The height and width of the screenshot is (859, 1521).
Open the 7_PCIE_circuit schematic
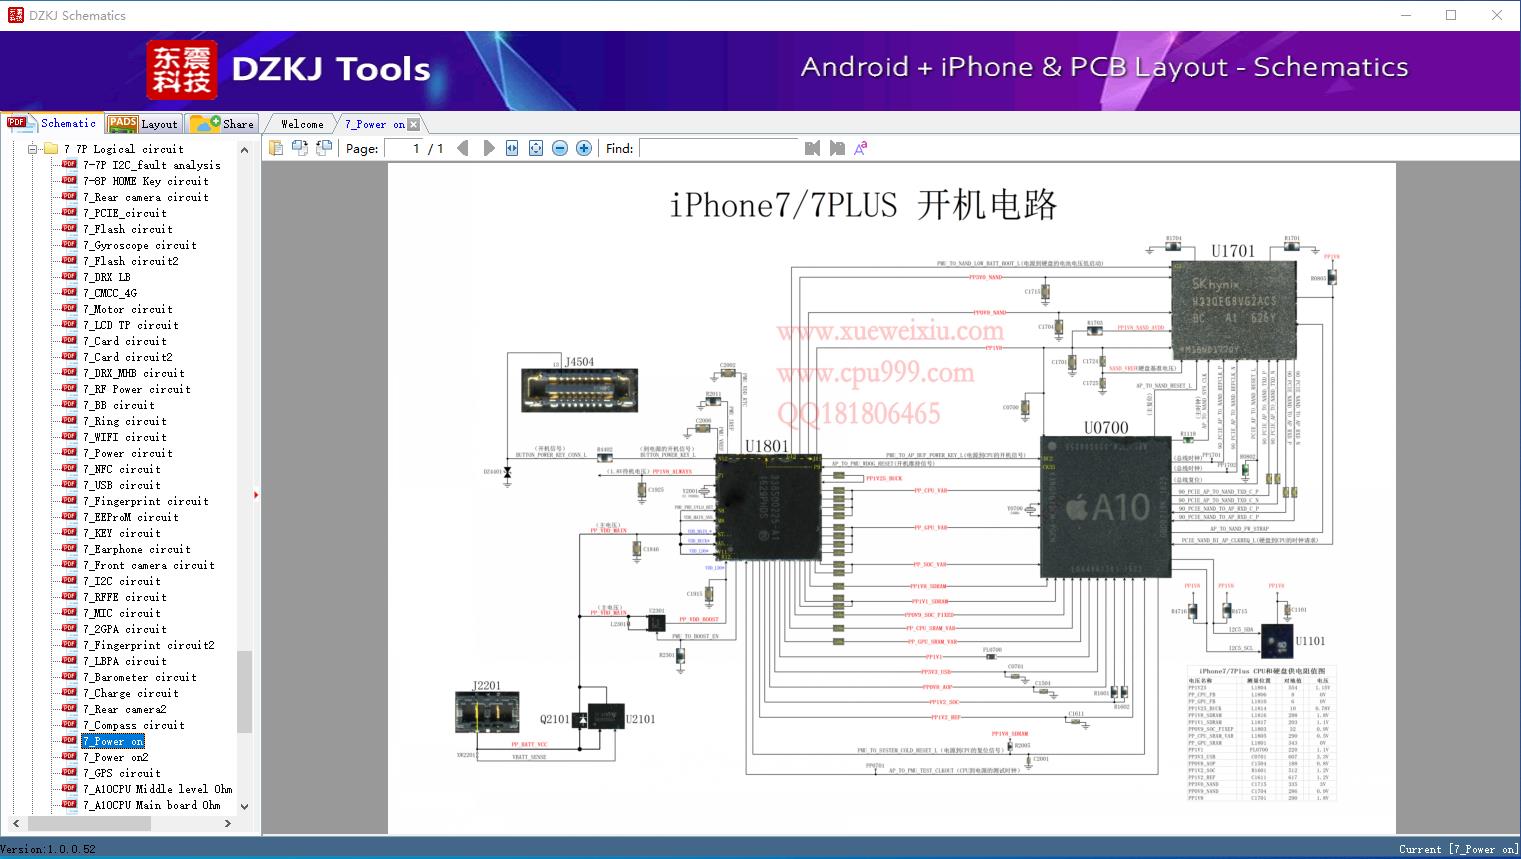[125, 213]
